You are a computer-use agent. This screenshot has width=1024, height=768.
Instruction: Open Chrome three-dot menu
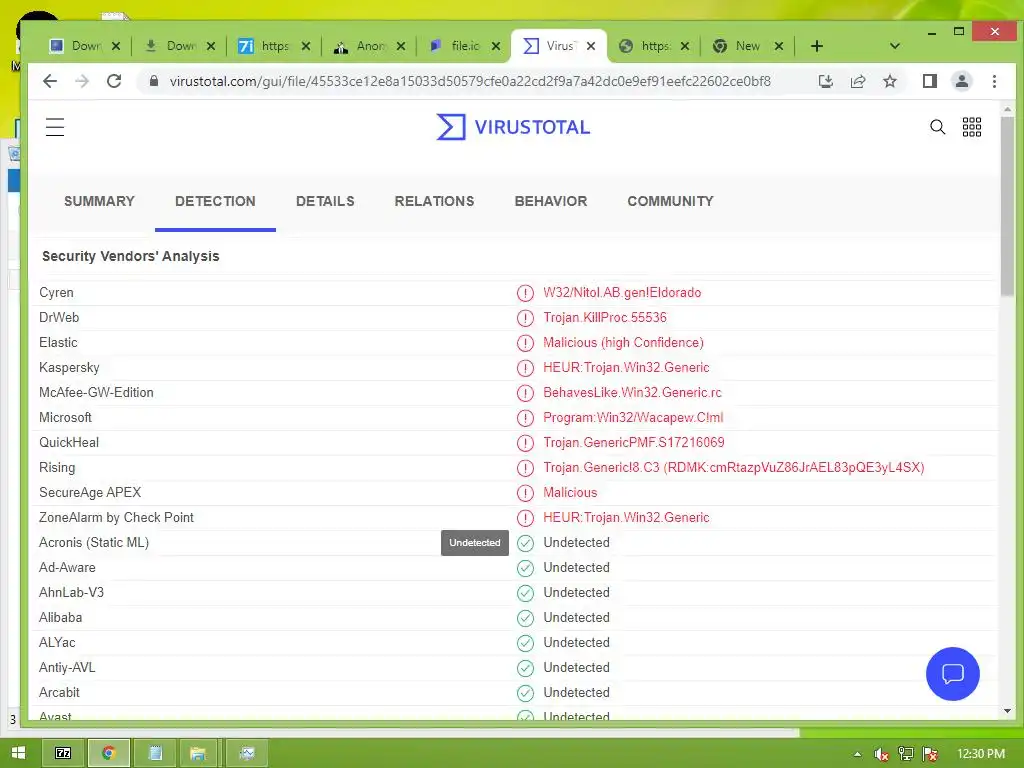[994, 81]
